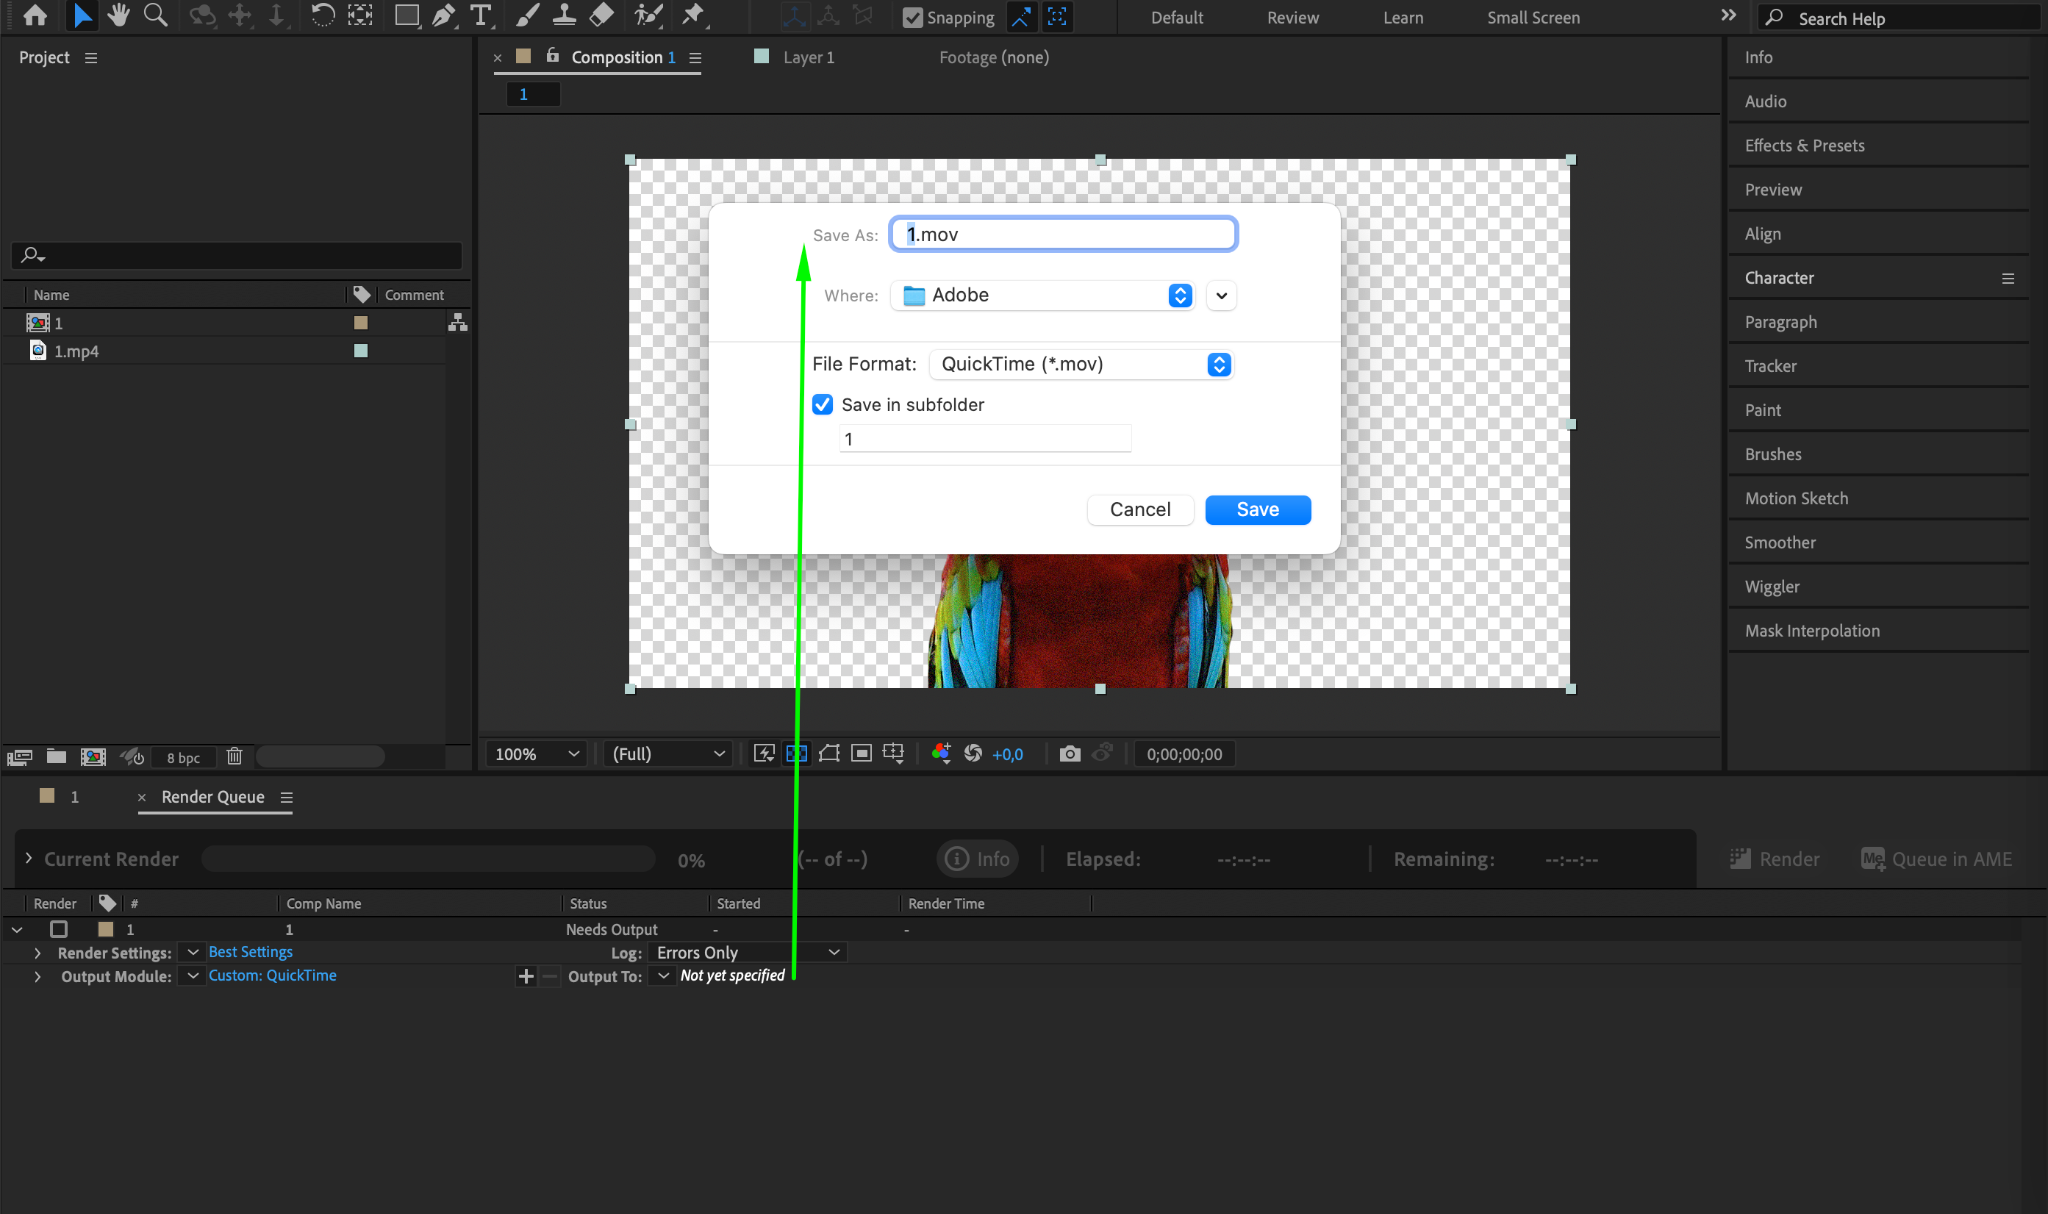
Task: Toggle render checkbox for queue item 1
Action: [x=59, y=929]
